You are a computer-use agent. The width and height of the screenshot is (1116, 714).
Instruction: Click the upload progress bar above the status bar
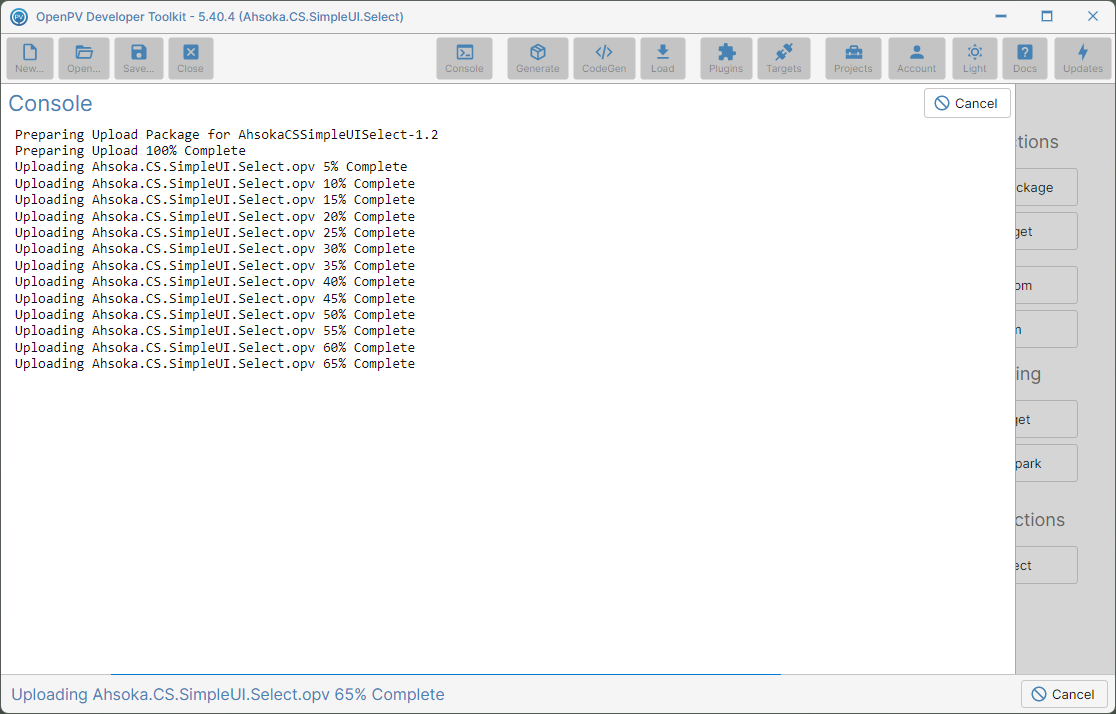[446, 674]
